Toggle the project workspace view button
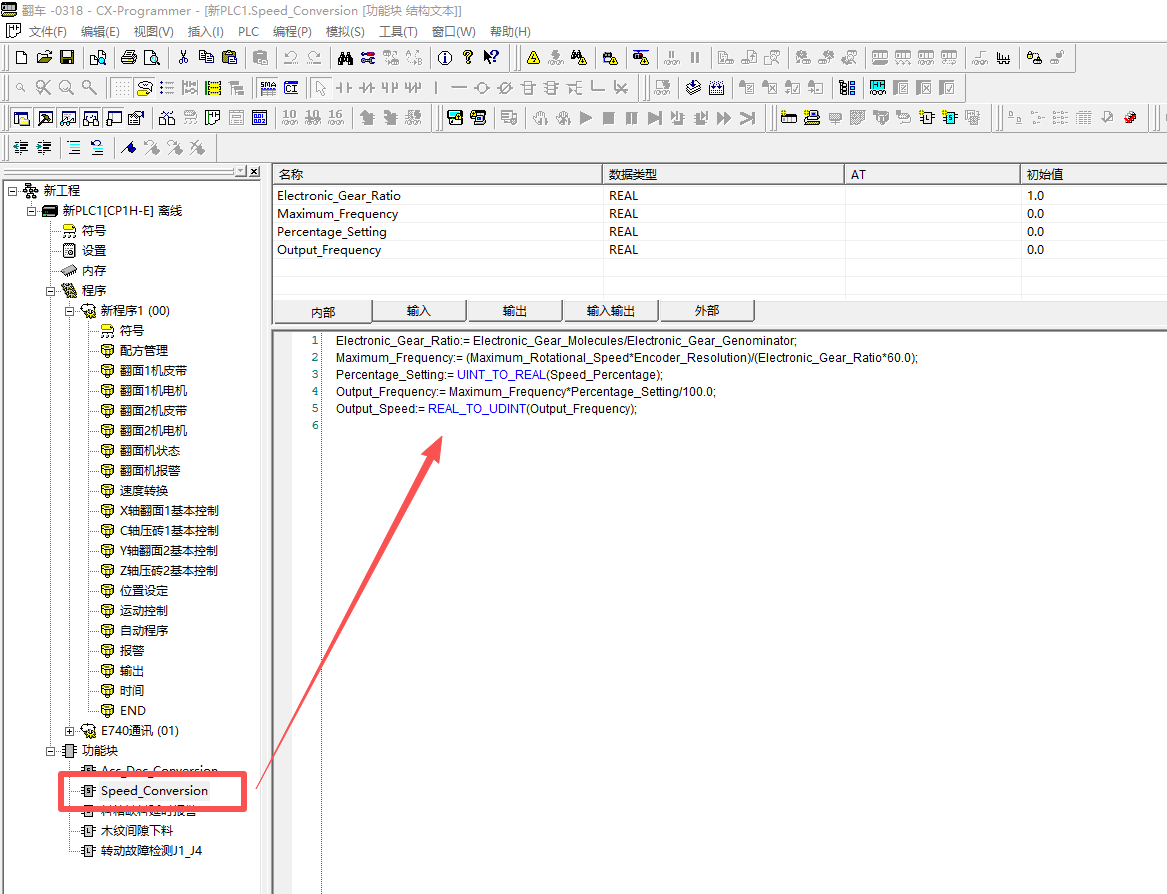This screenshot has height=894, width=1167. point(21,118)
